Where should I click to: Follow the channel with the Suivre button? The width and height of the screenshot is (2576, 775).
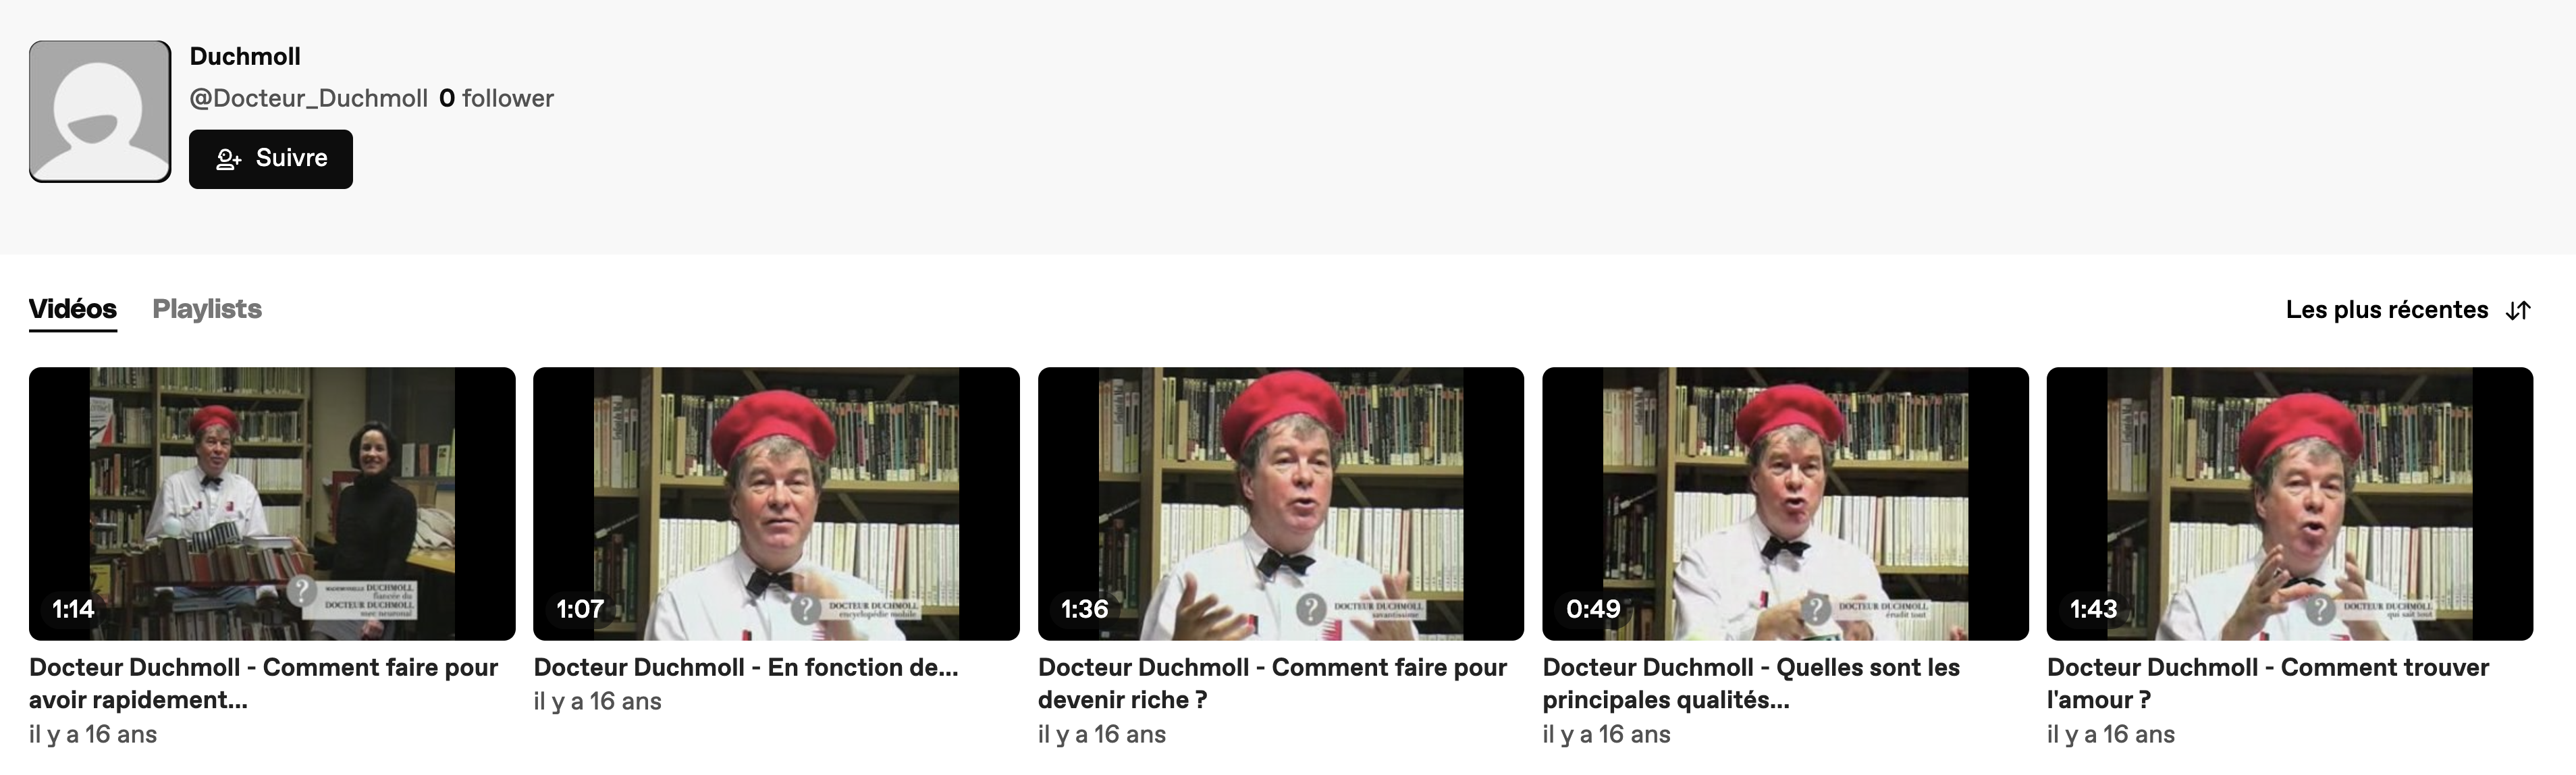[x=271, y=159]
